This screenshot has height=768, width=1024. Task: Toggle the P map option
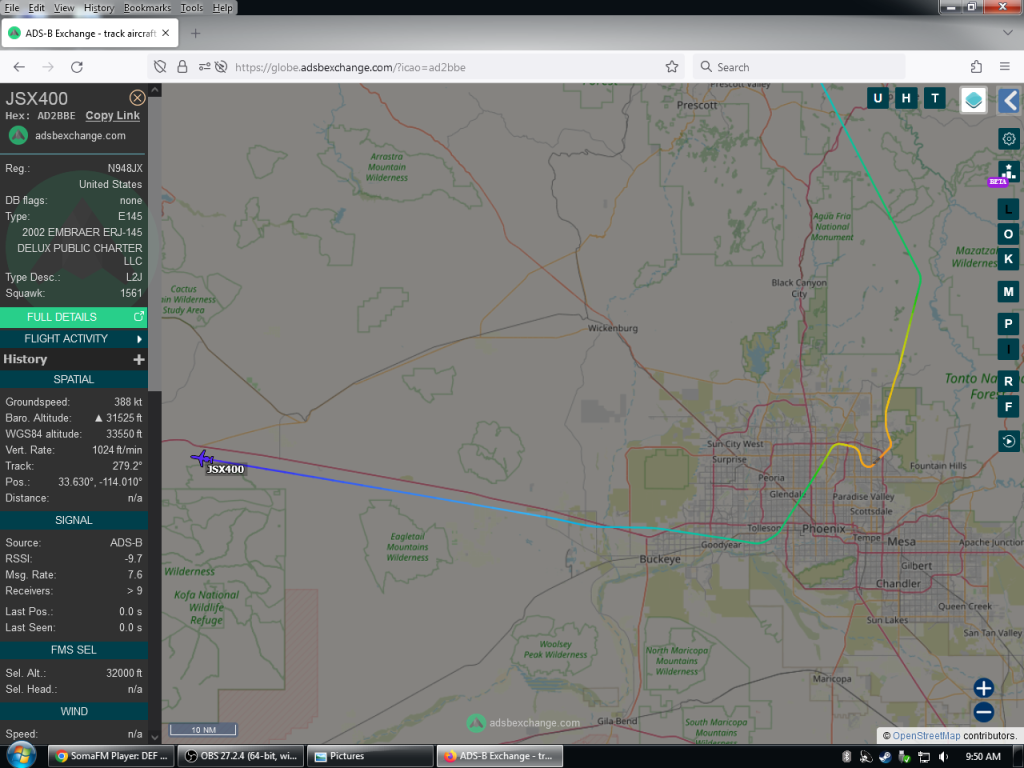[1008, 324]
